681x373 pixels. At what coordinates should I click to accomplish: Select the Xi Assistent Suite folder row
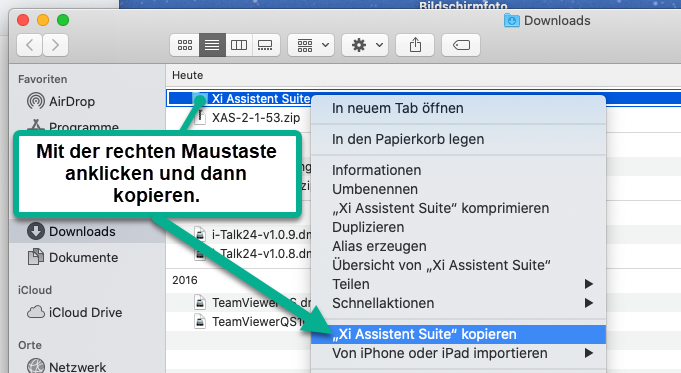[x=423, y=99]
